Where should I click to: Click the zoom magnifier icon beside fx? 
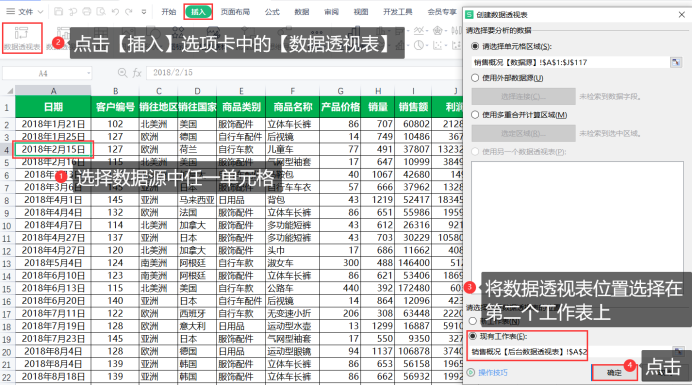pos(122,72)
